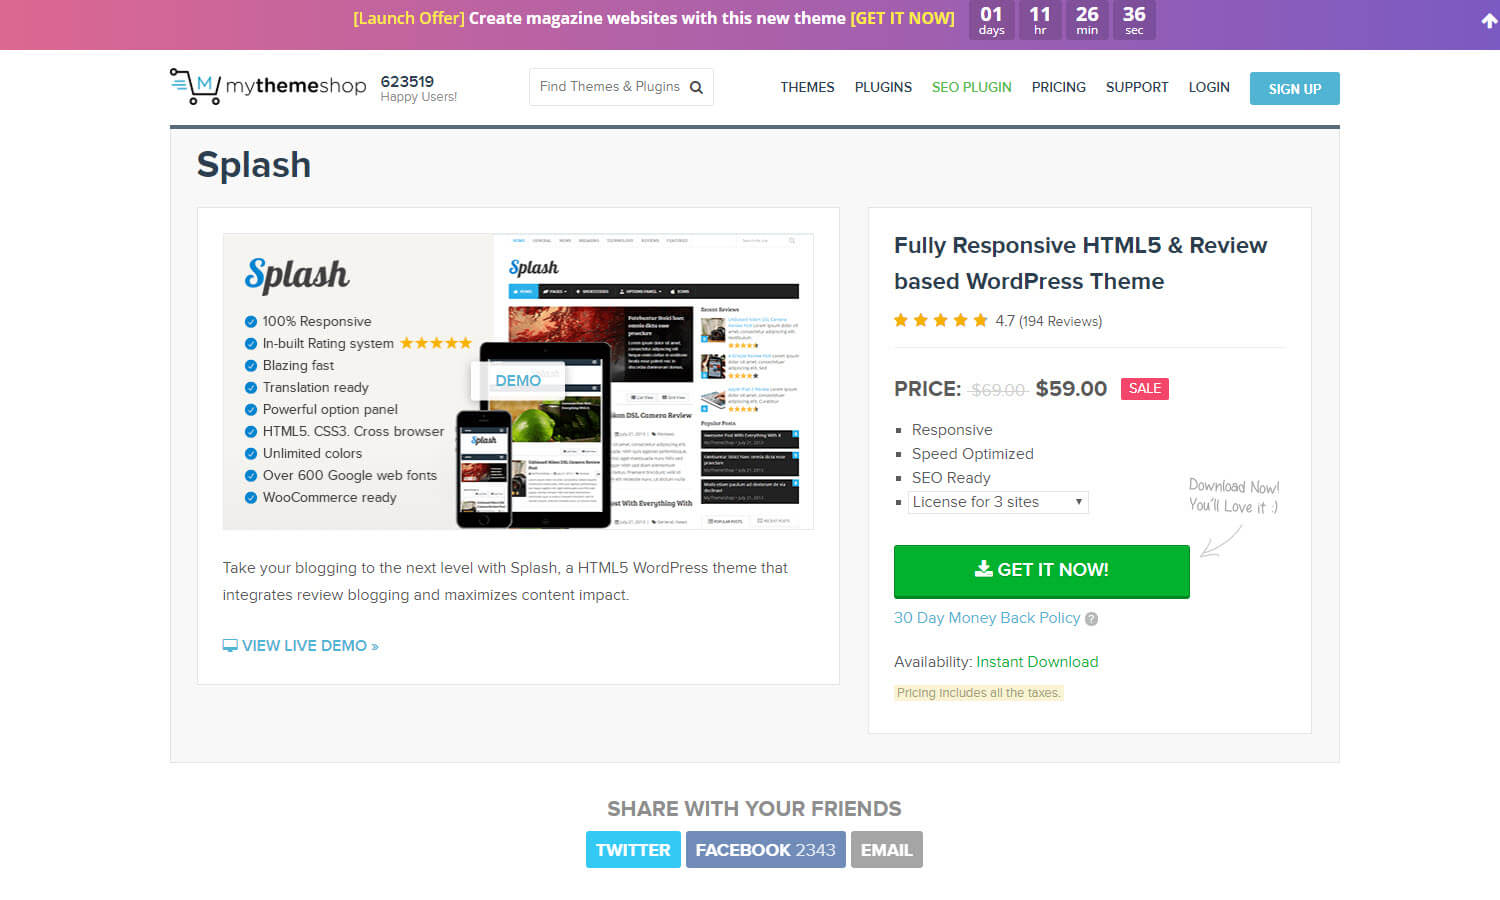This screenshot has width=1500, height=900.
Task: Click the MyThemeShop shopping cart logo
Action: tap(194, 86)
